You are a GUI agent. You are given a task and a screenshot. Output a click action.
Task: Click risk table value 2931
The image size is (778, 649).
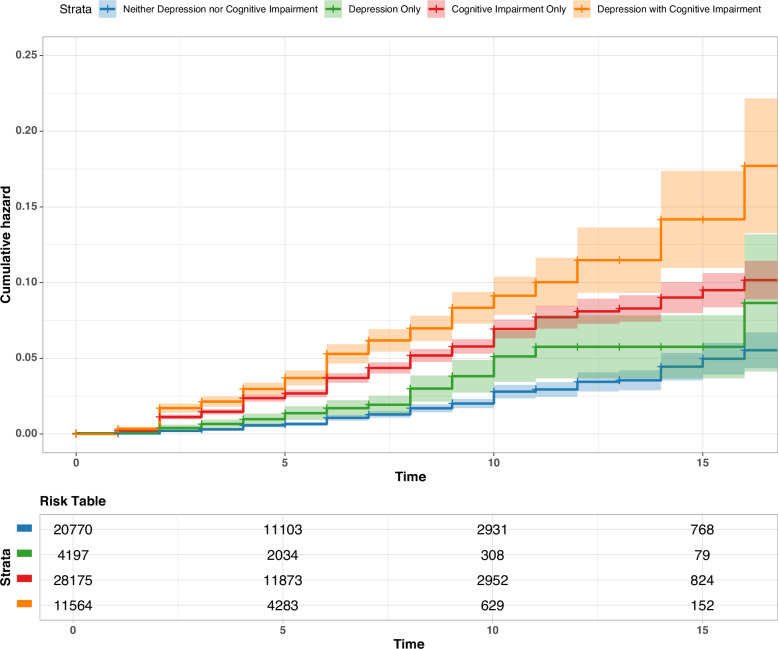pos(492,529)
